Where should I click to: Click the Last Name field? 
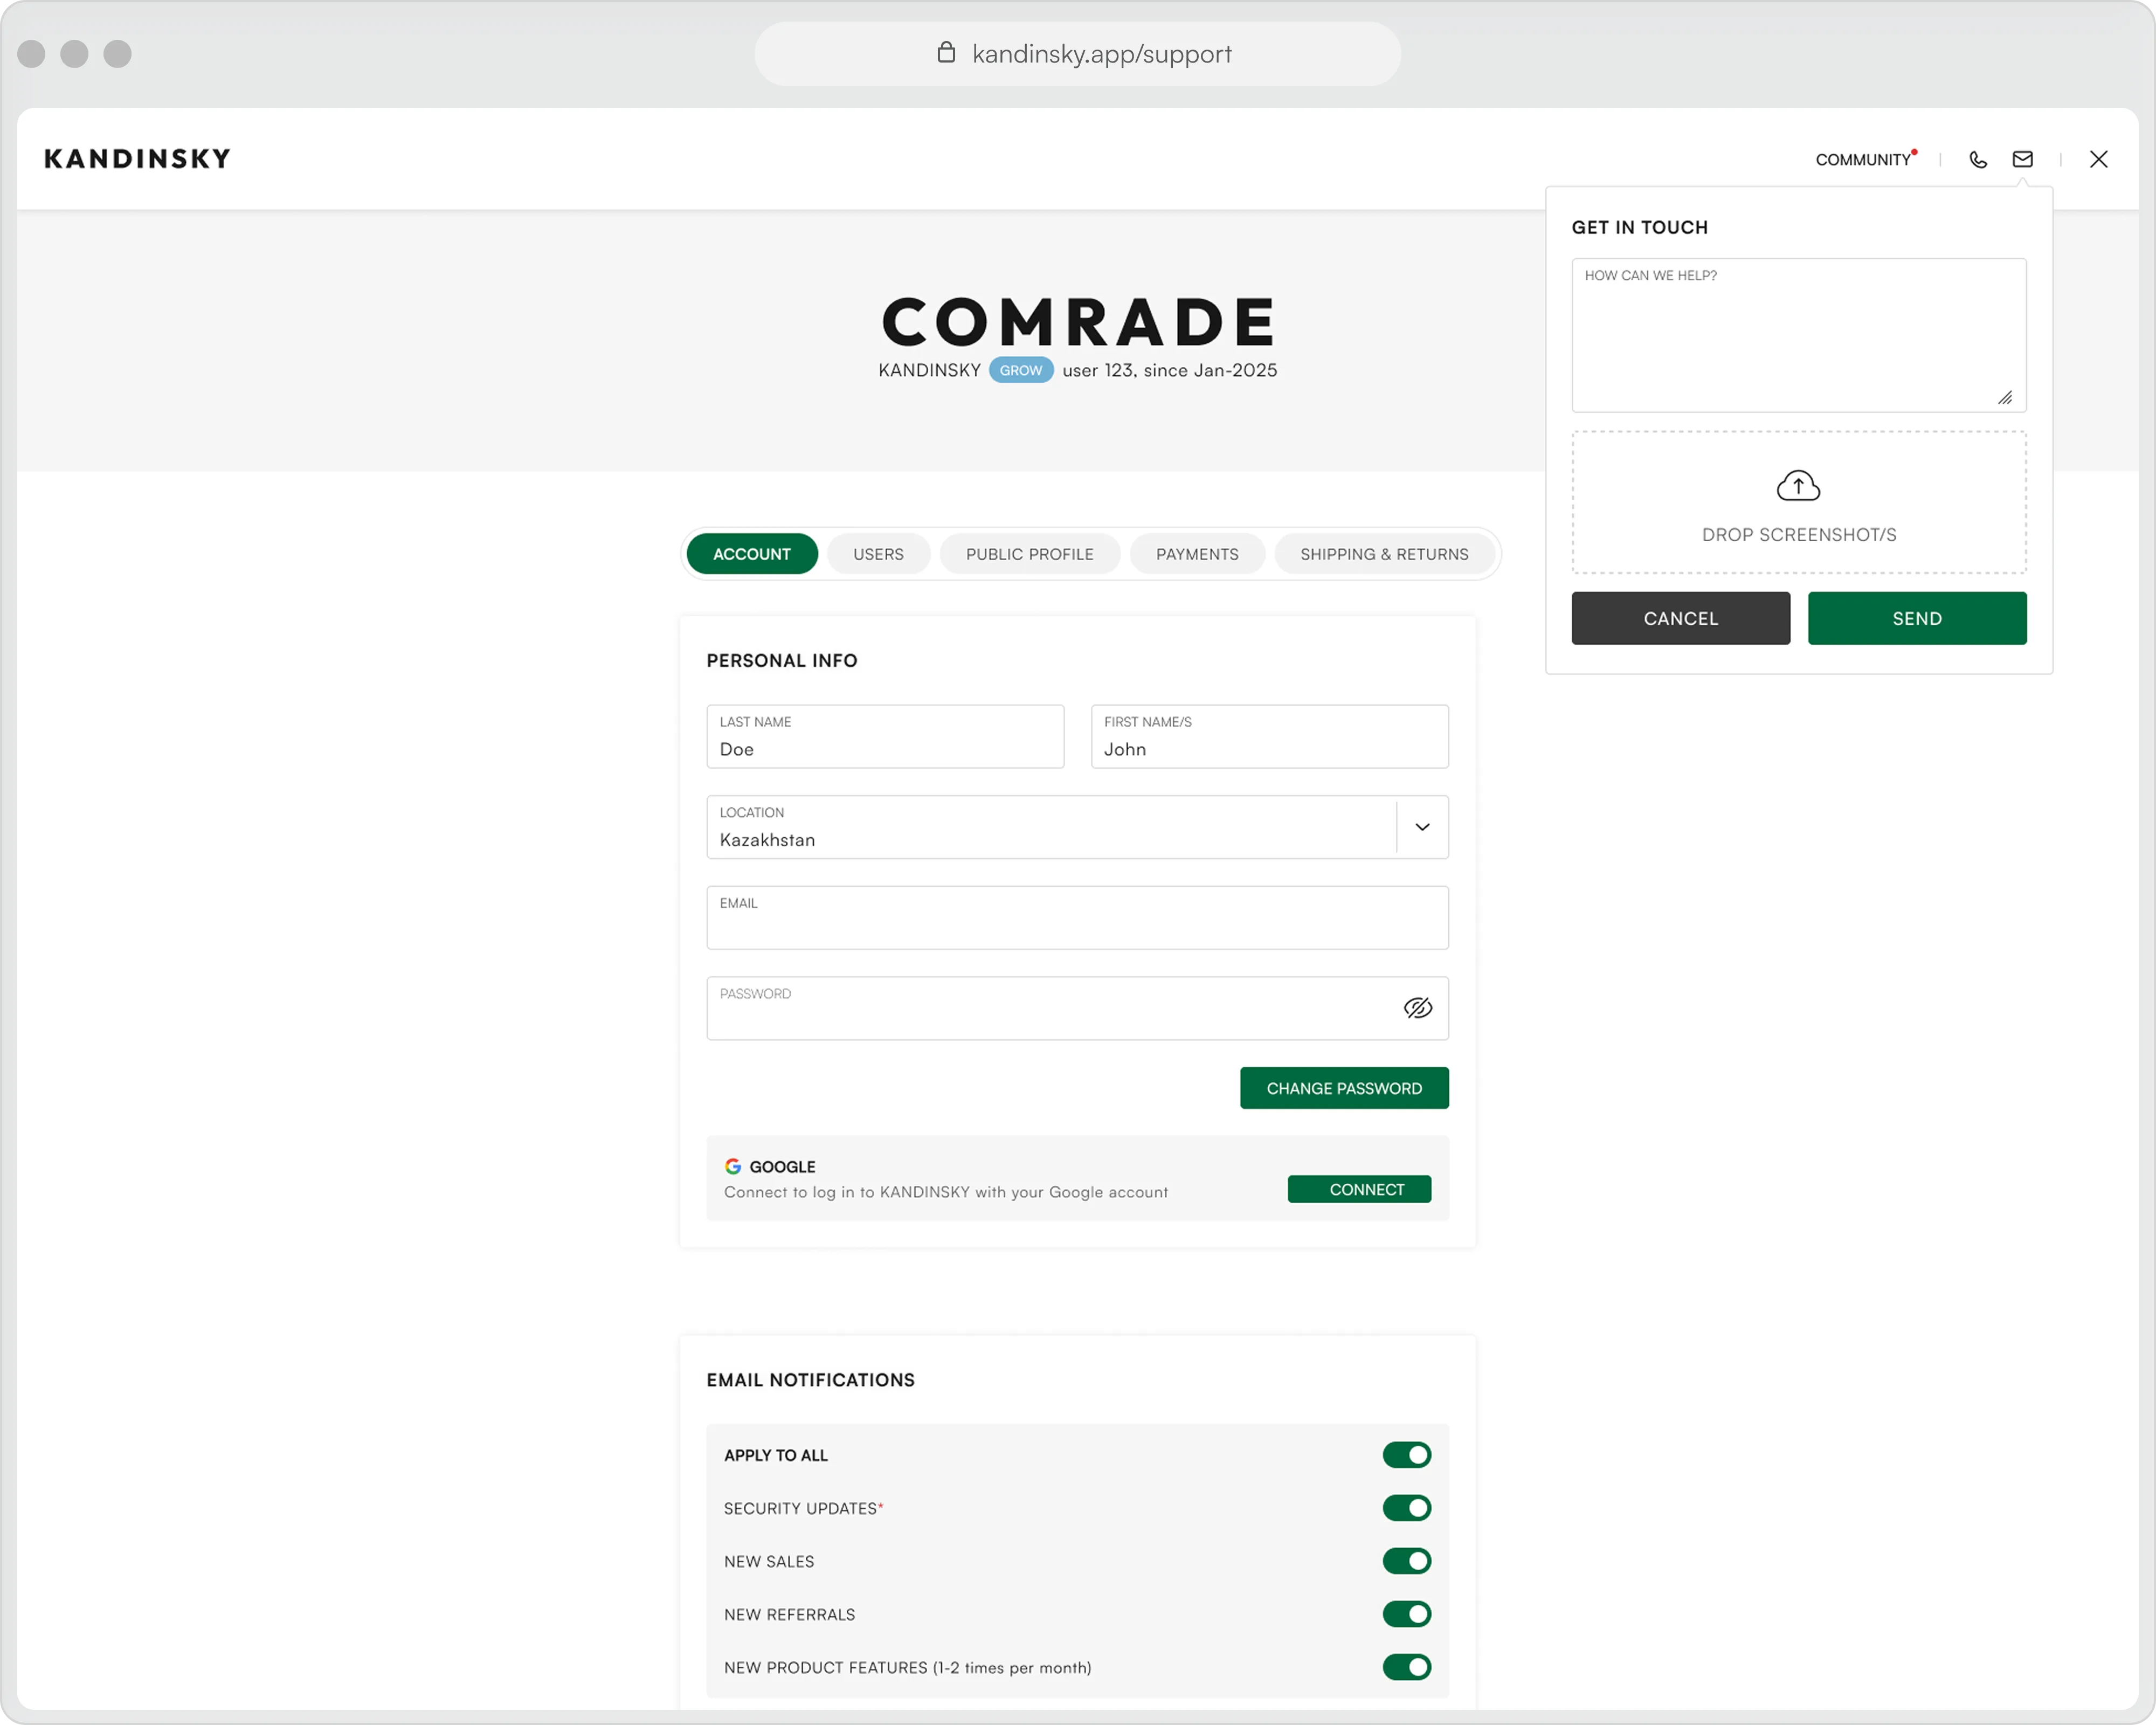tap(884, 736)
